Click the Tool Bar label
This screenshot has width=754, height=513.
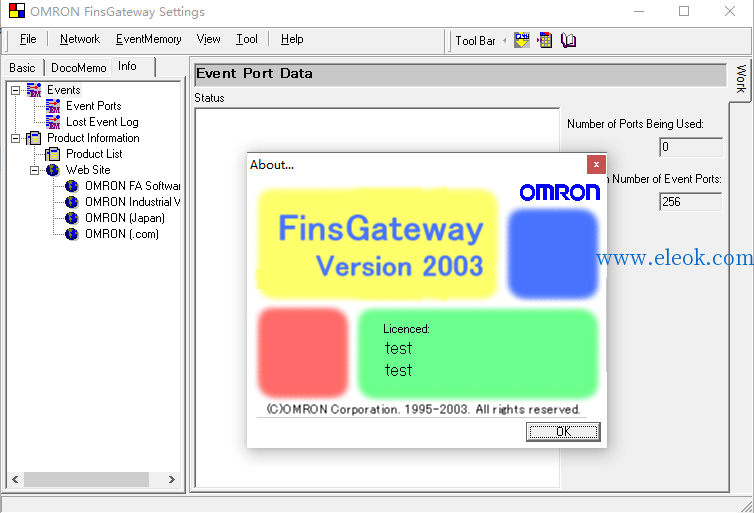click(475, 41)
